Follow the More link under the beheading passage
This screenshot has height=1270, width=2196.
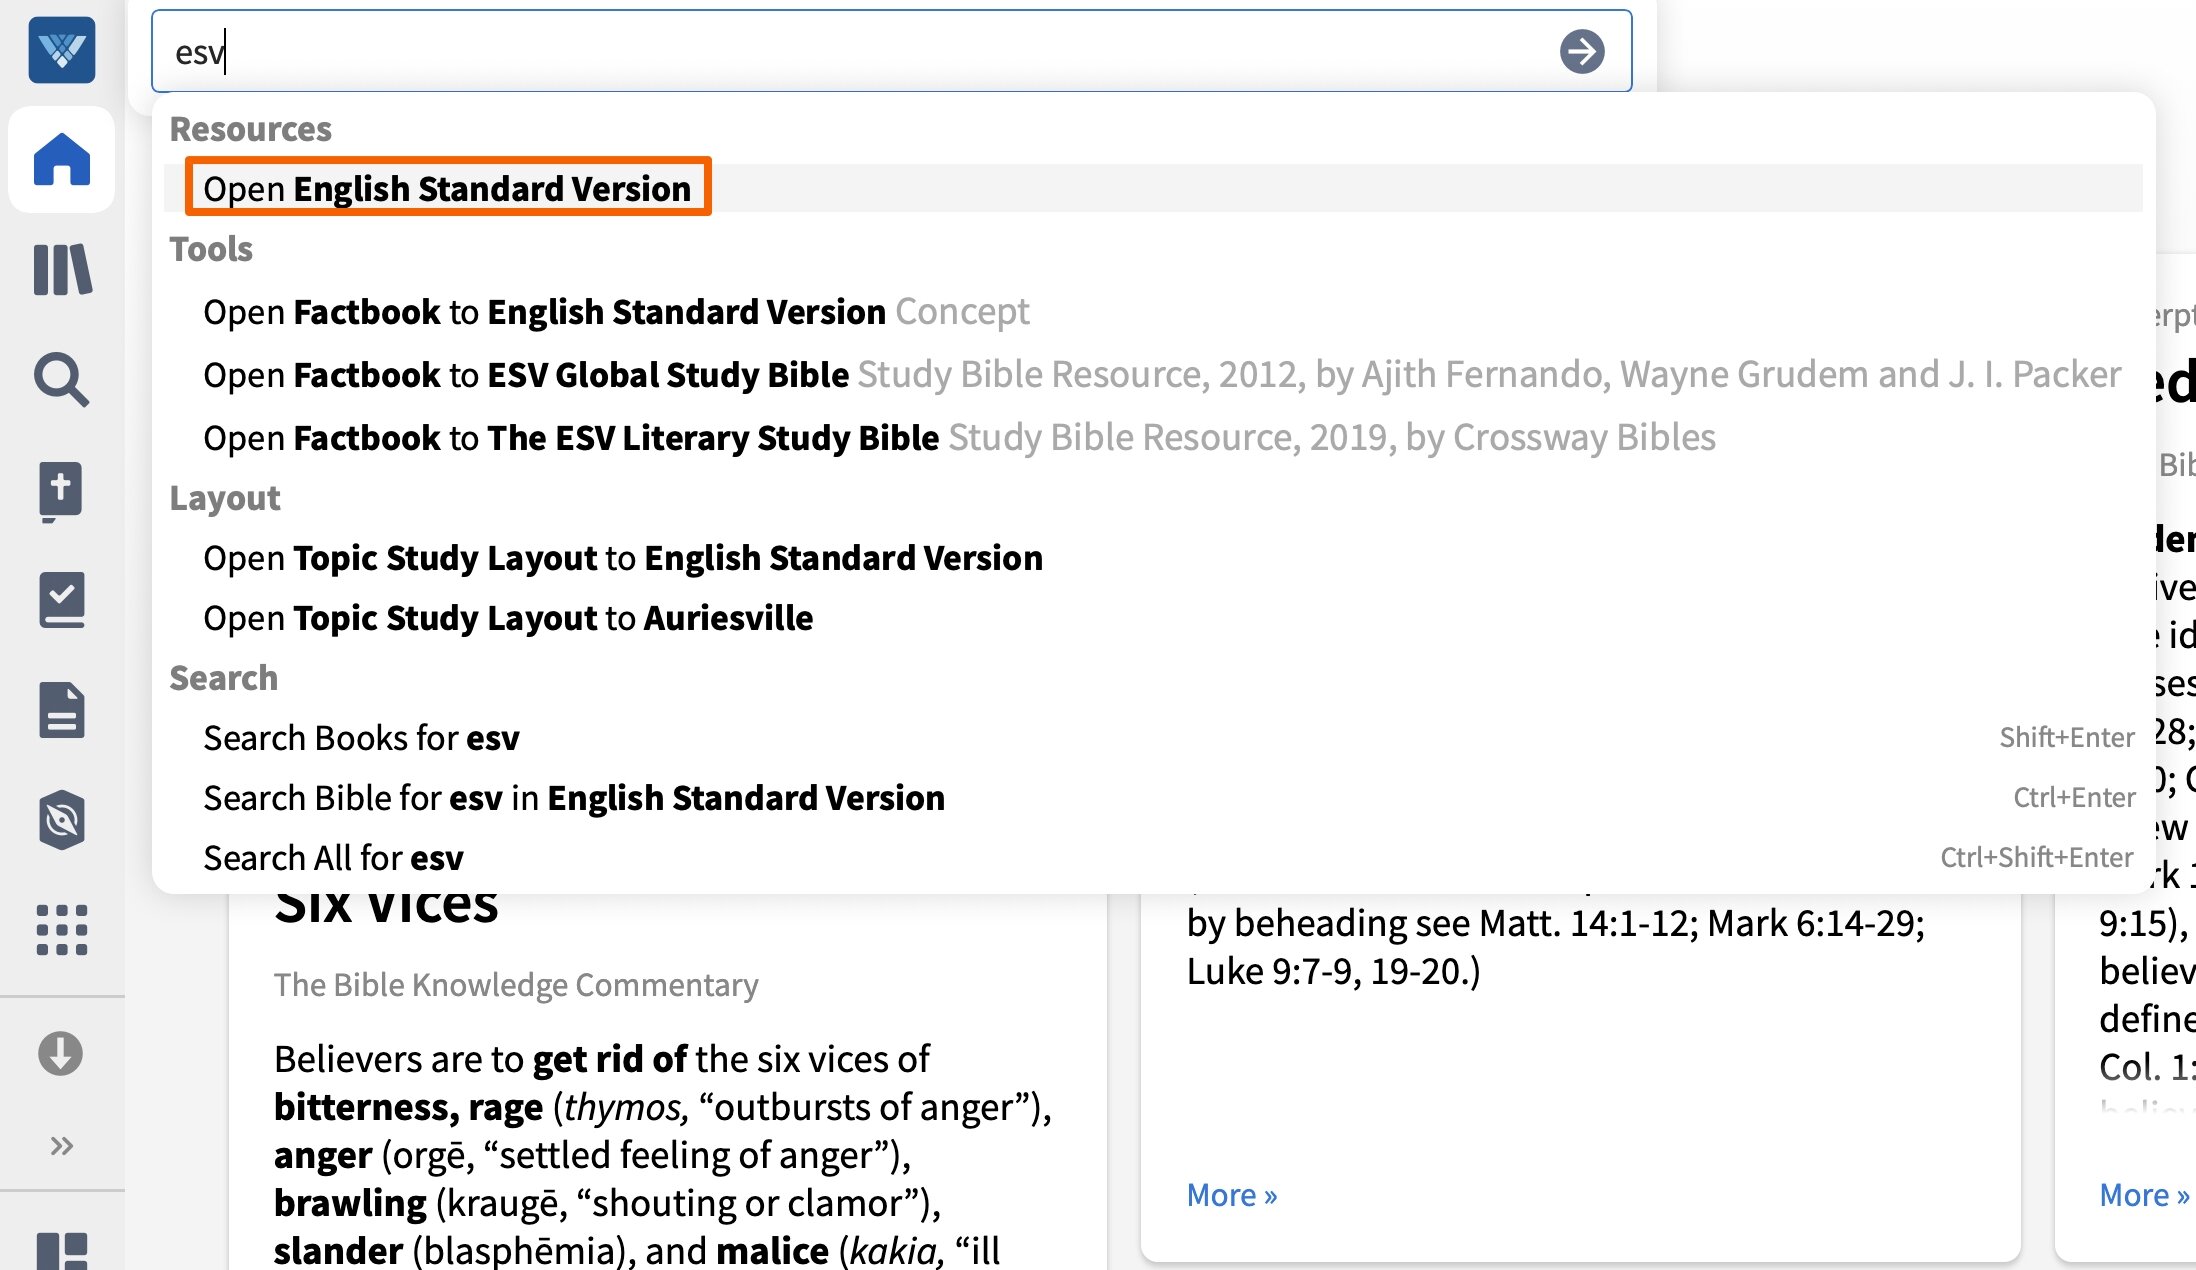[1231, 1195]
